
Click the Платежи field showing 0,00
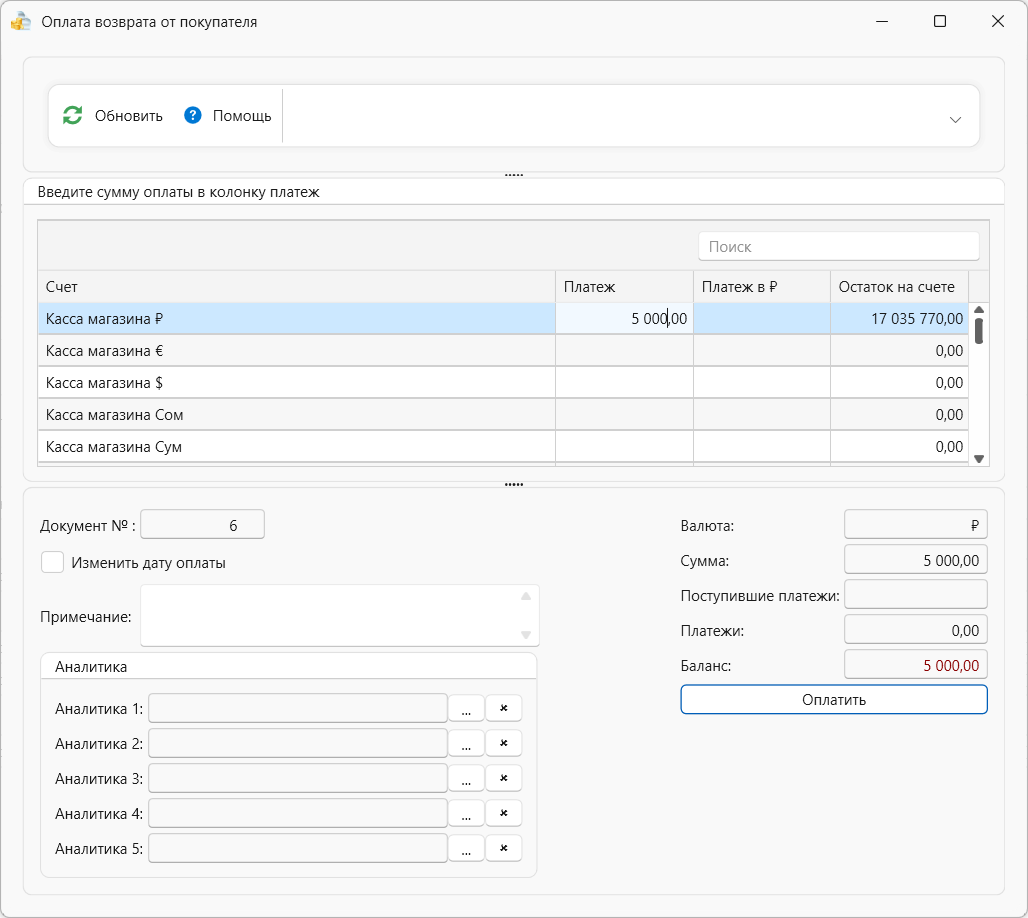tap(916, 630)
